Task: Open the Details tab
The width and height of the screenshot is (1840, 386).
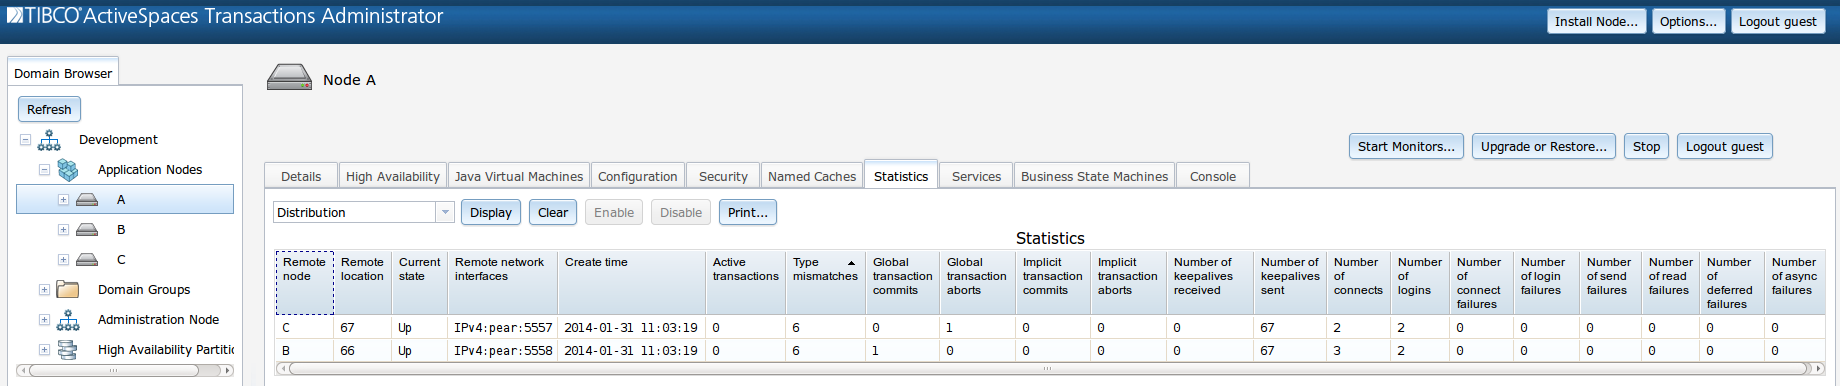Action: pyautogui.click(x=301, y=176)
